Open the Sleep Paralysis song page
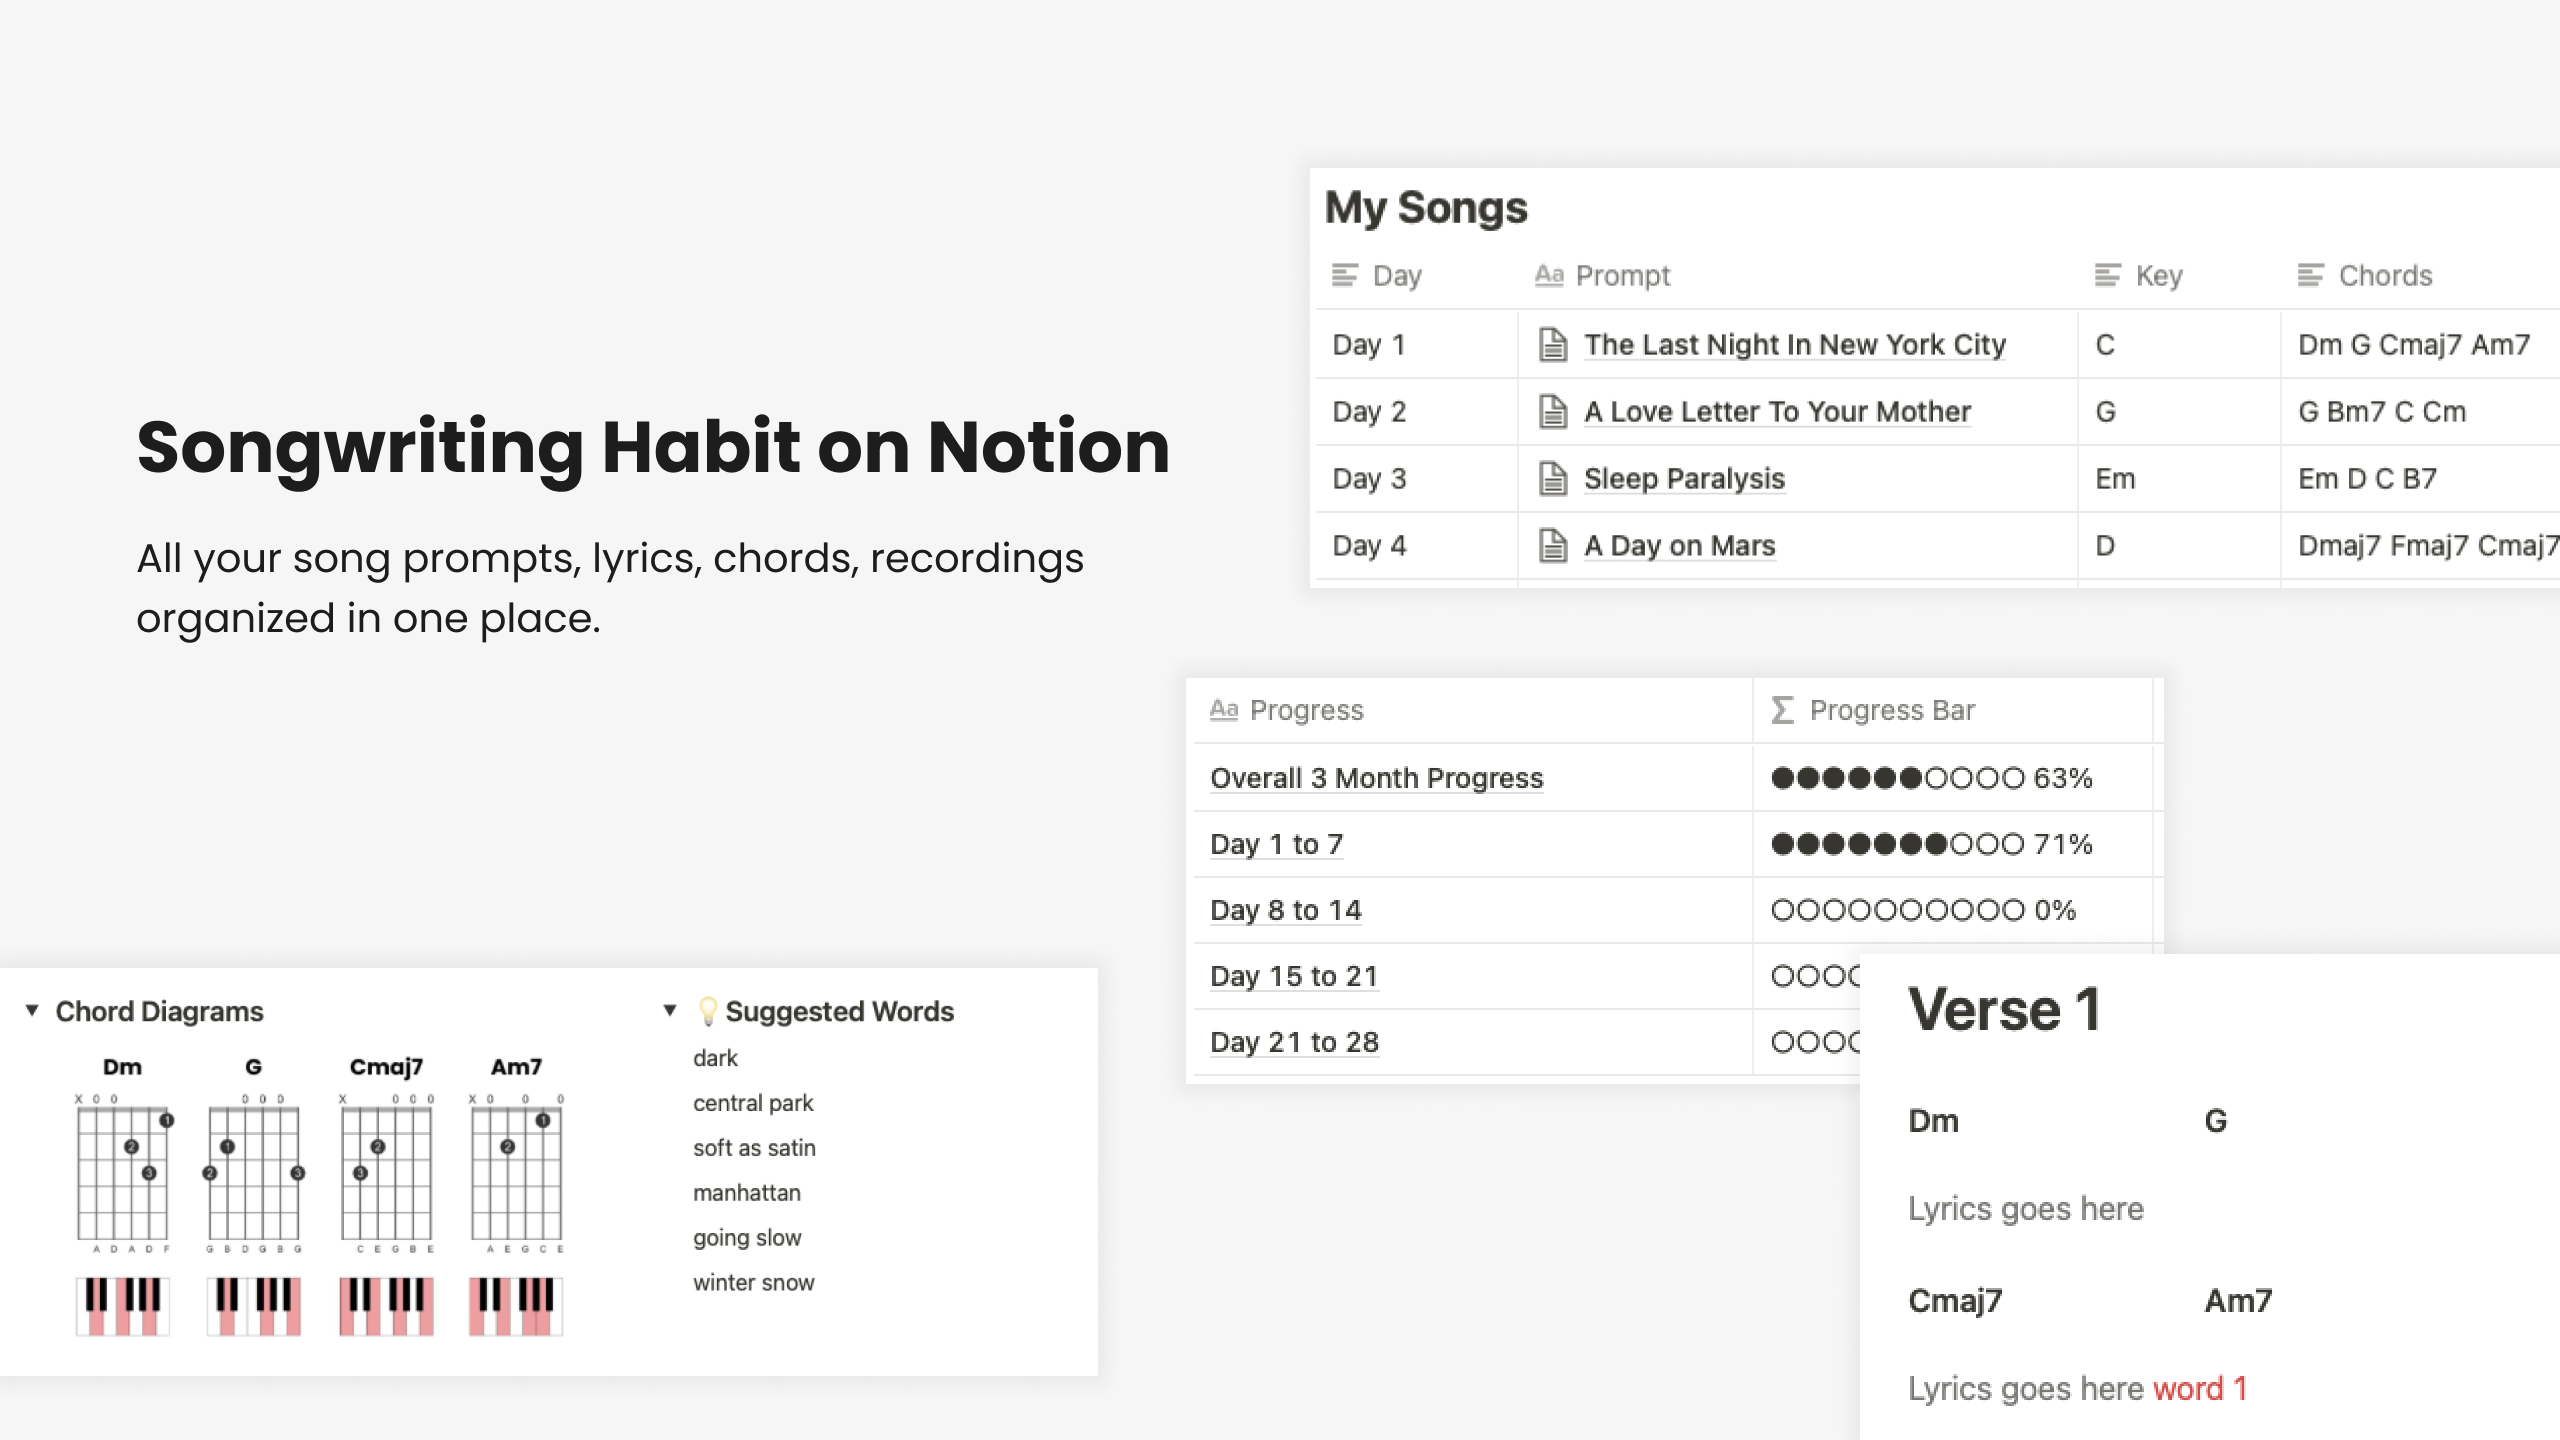The width and height of the screenshot is (2560, 1440). (x=1684, y=478)
